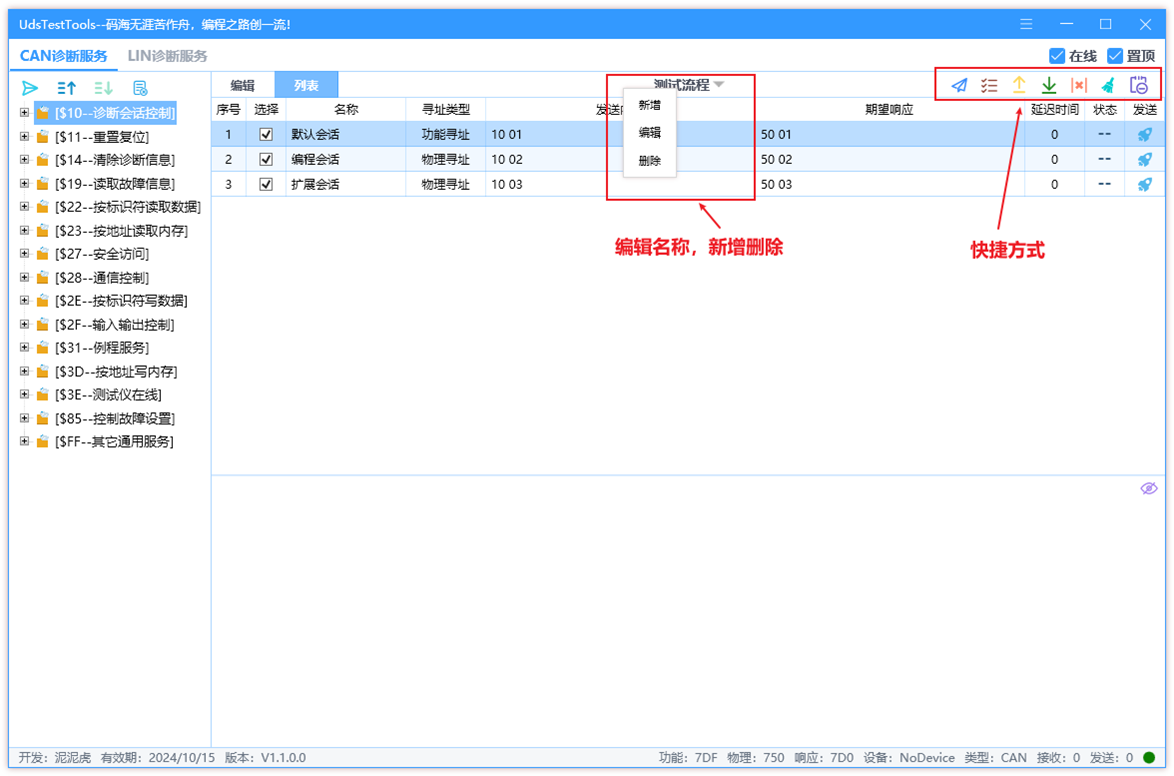Click the 期望响应 column header
The image size is (1174, 776).
(889, 110)
